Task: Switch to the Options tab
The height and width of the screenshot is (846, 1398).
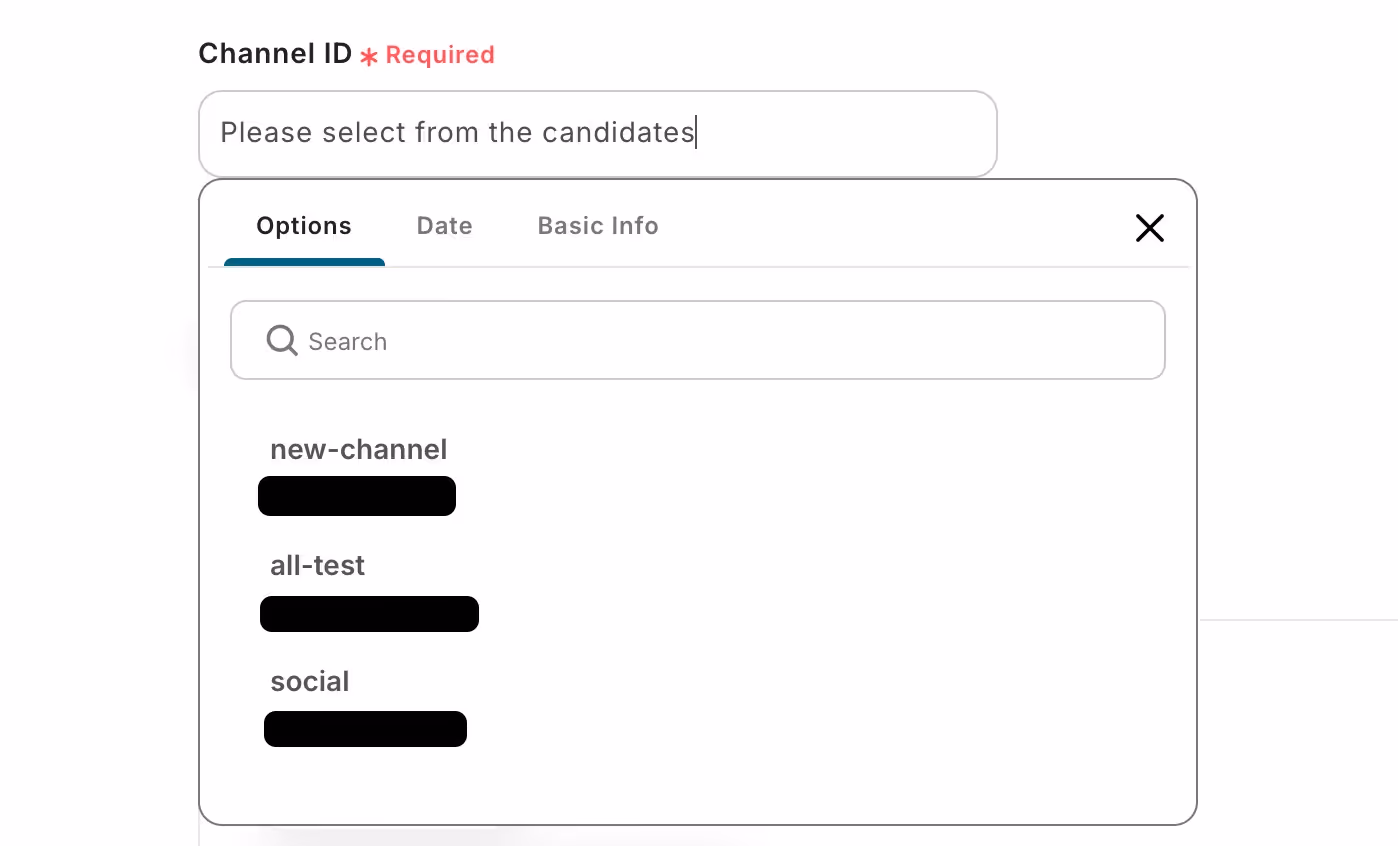Action: tap(304, 226)
